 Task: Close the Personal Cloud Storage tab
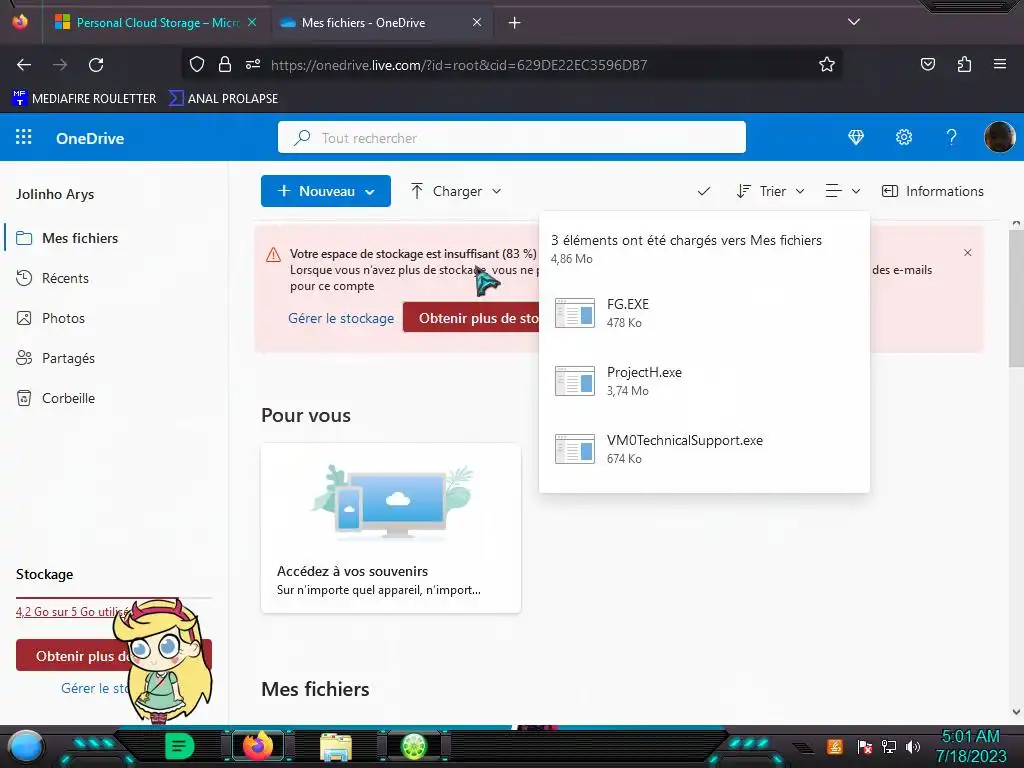252,23
